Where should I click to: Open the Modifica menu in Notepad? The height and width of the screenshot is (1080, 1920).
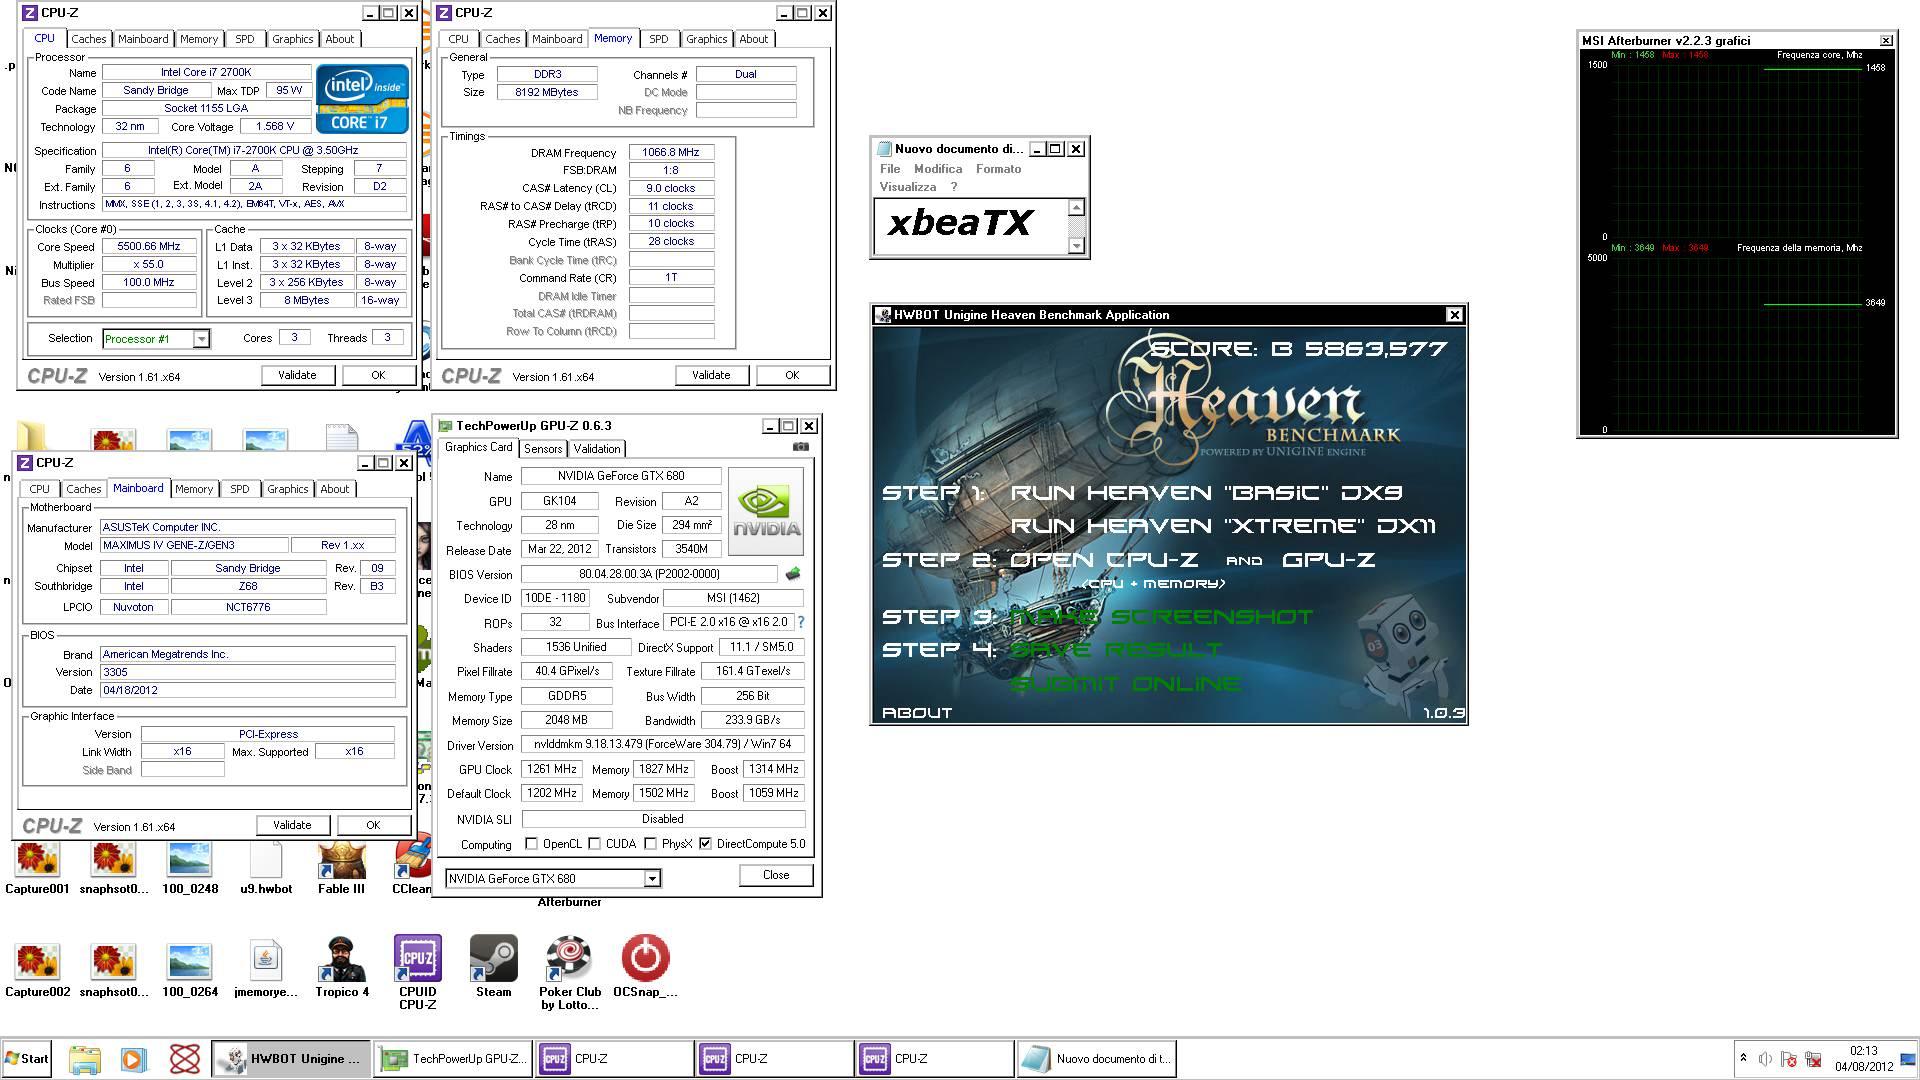tap(938, 169)
